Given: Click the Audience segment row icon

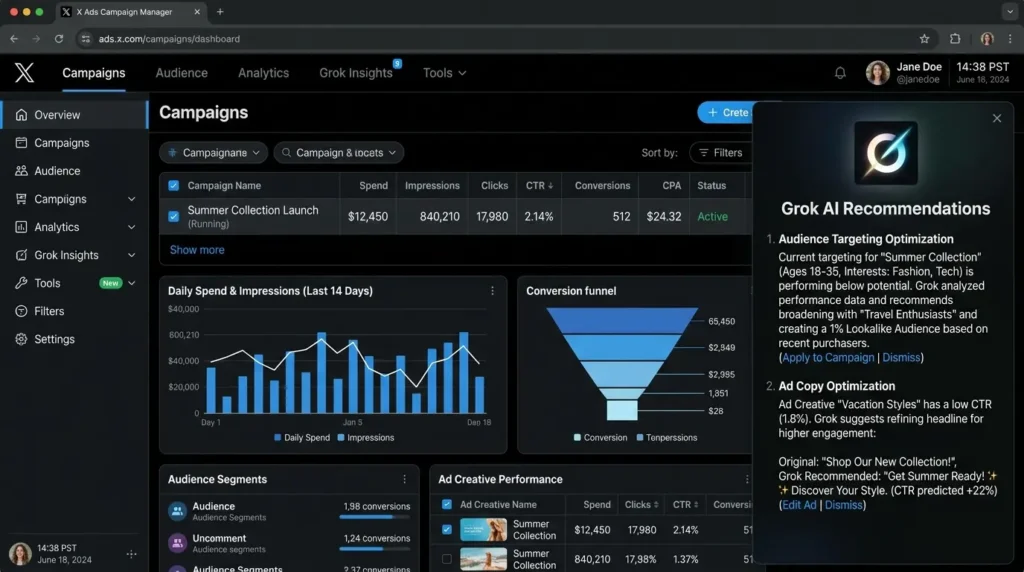Looking at the screenshot, I should click(177, 511).
